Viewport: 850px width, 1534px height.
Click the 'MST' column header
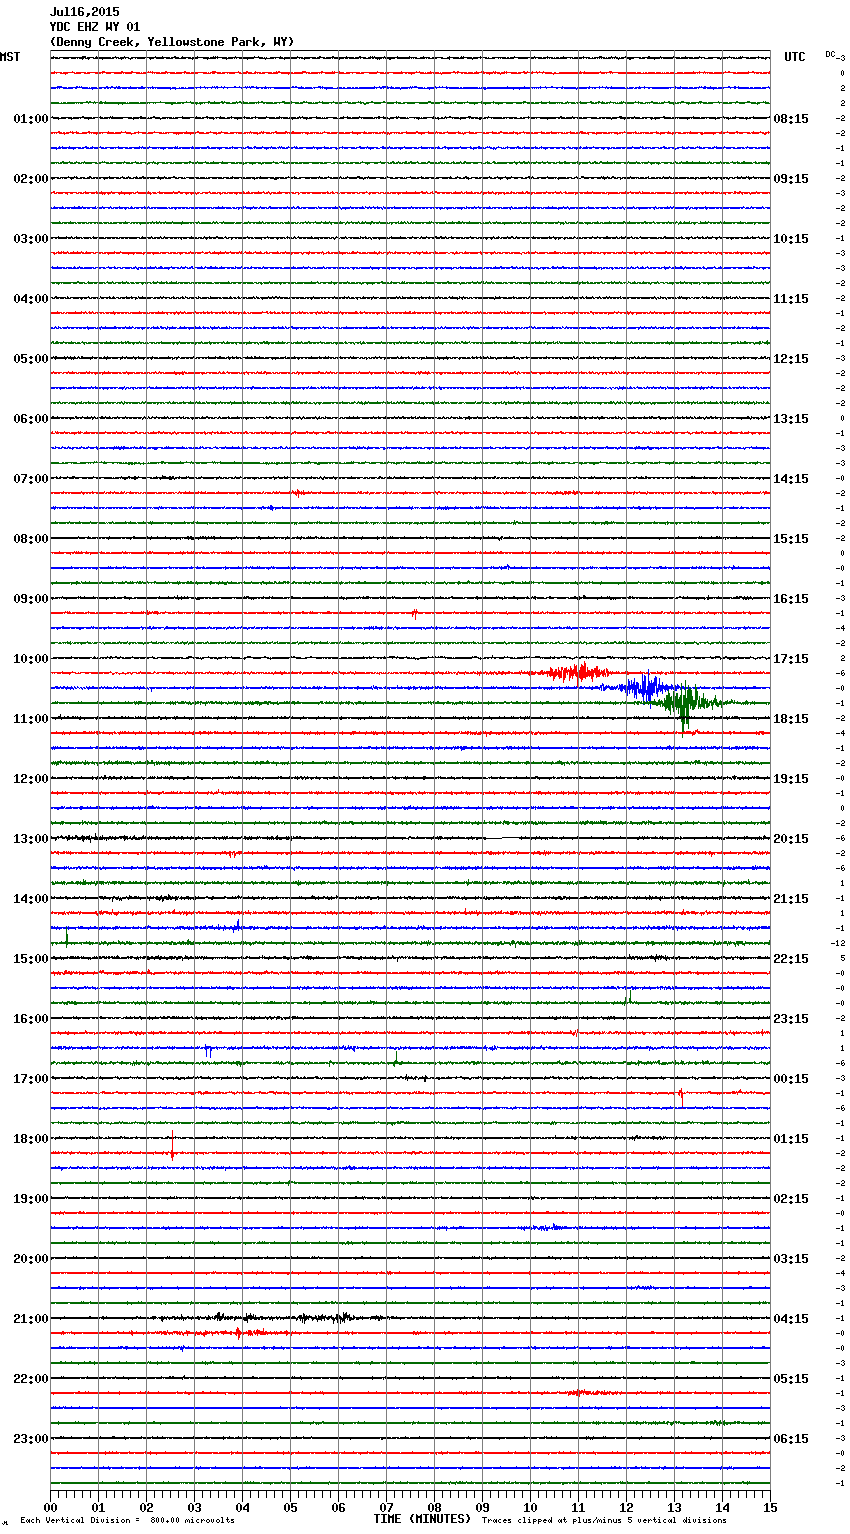point(10,57)
